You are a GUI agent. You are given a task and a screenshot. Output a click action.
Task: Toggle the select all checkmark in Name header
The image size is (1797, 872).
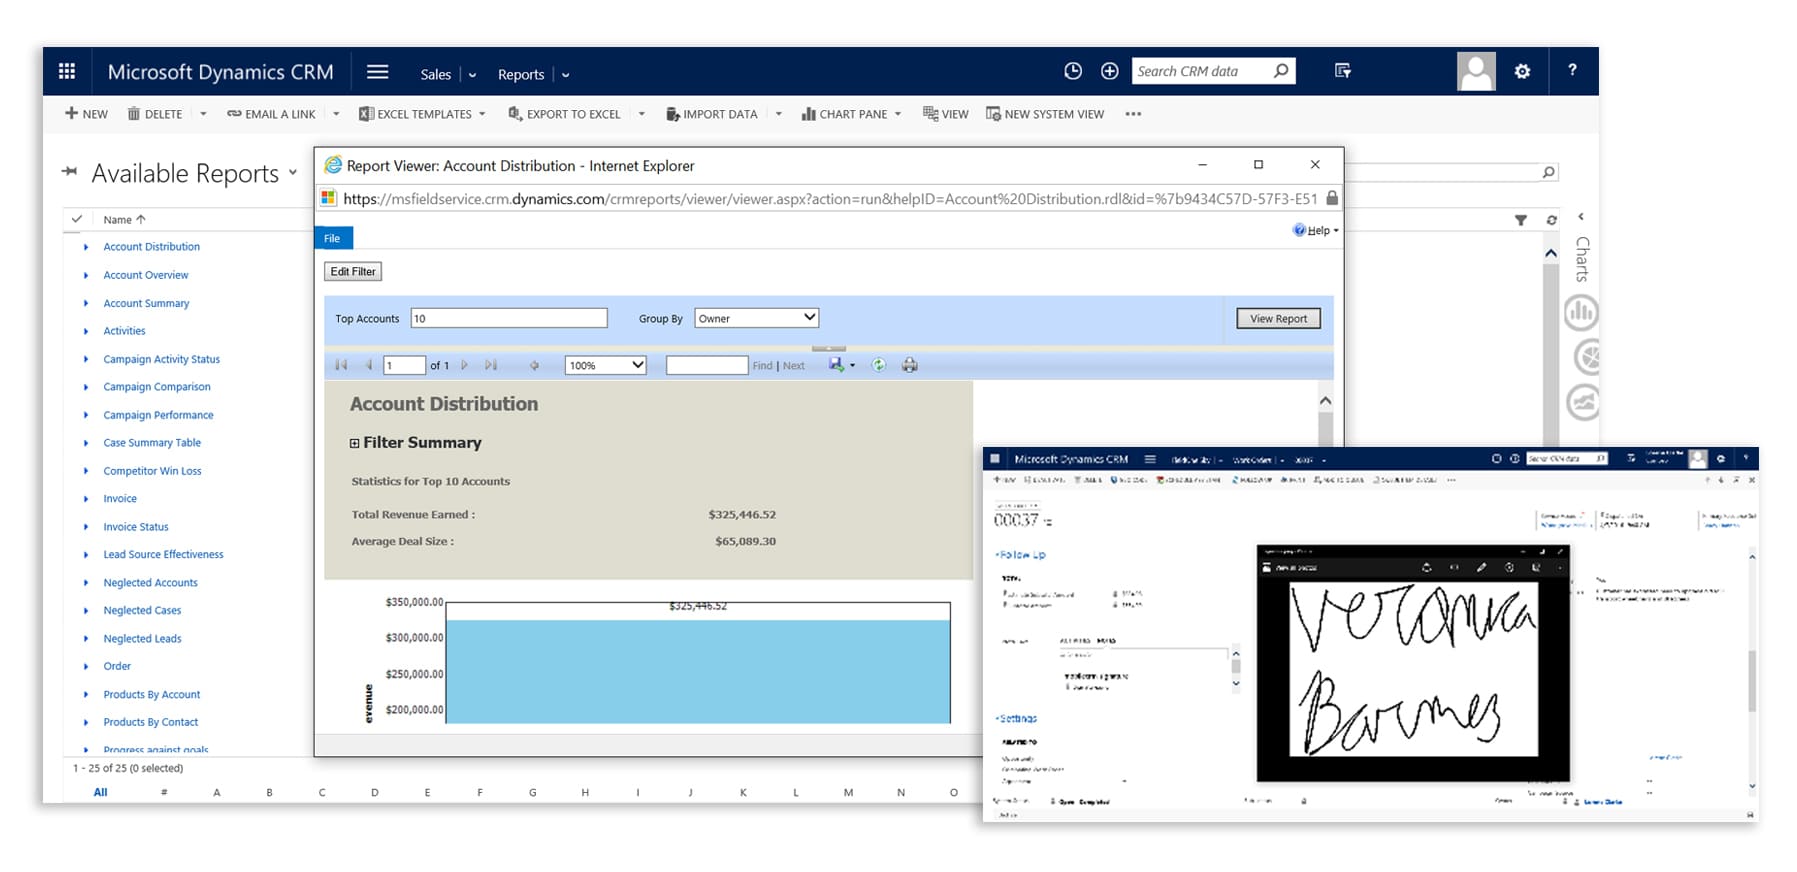(77, 219)
